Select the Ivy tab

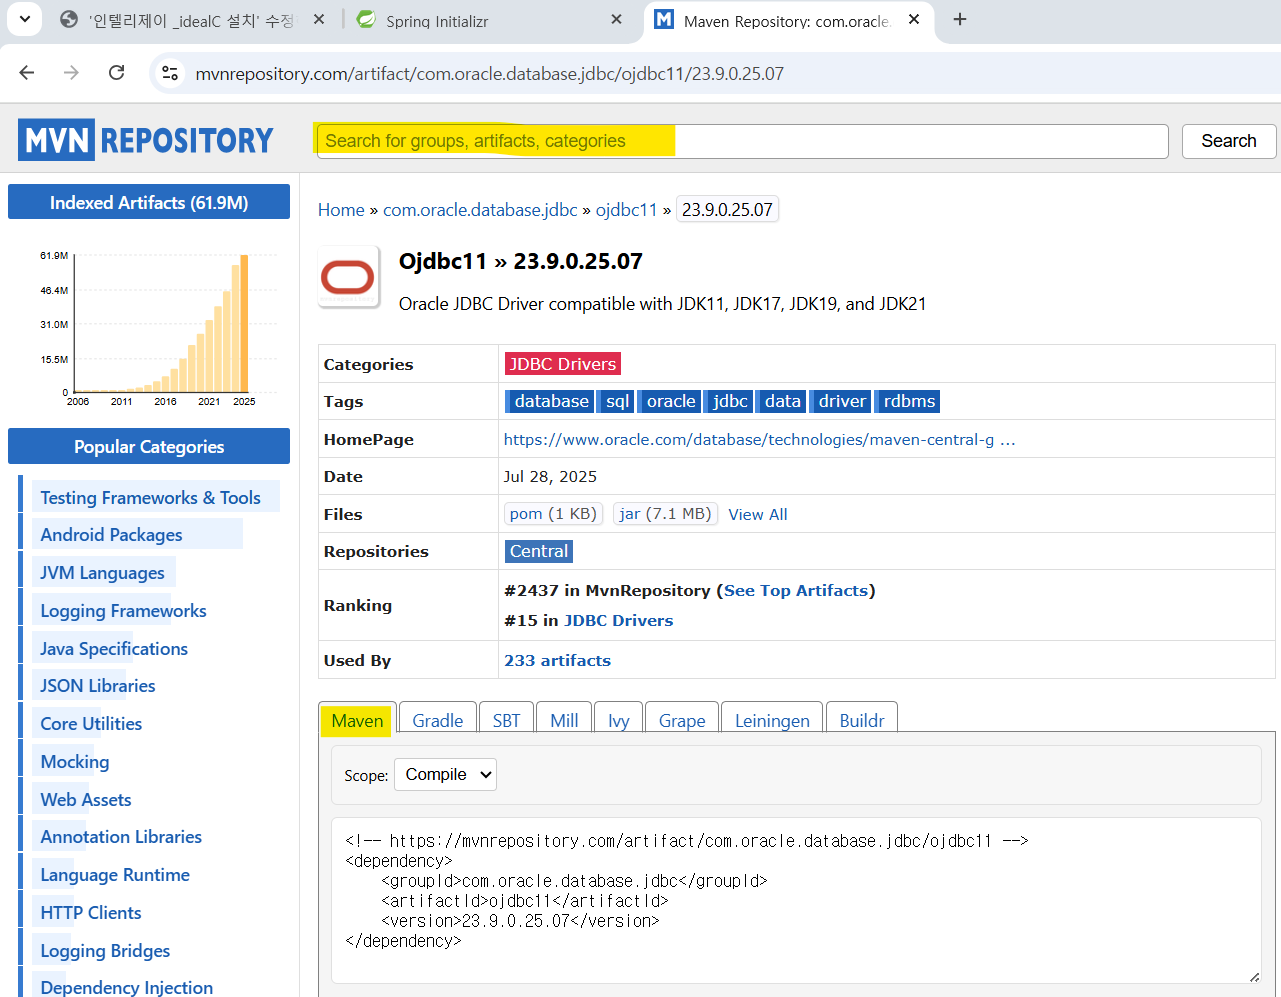click(x=619, y=720)
